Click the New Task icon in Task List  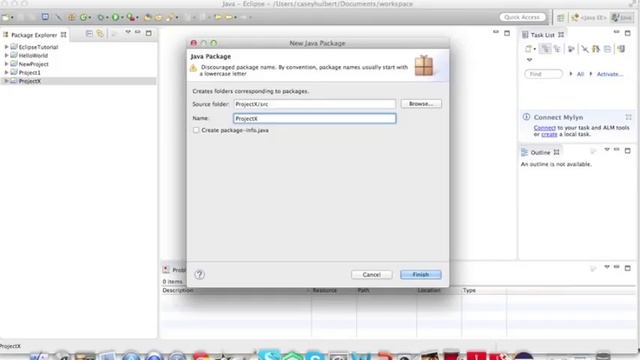click(528, 49)
